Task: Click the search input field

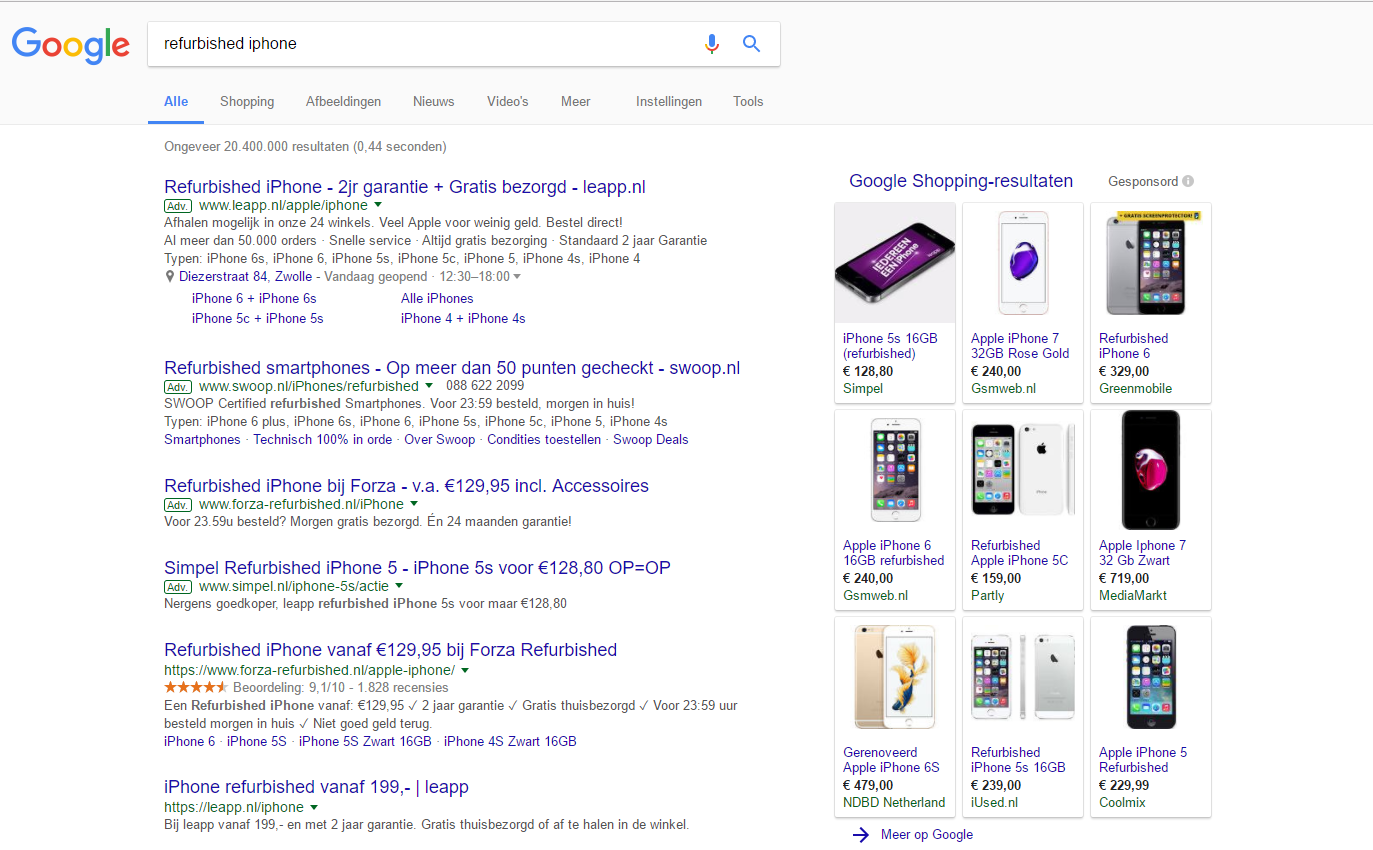Action: 420,44
